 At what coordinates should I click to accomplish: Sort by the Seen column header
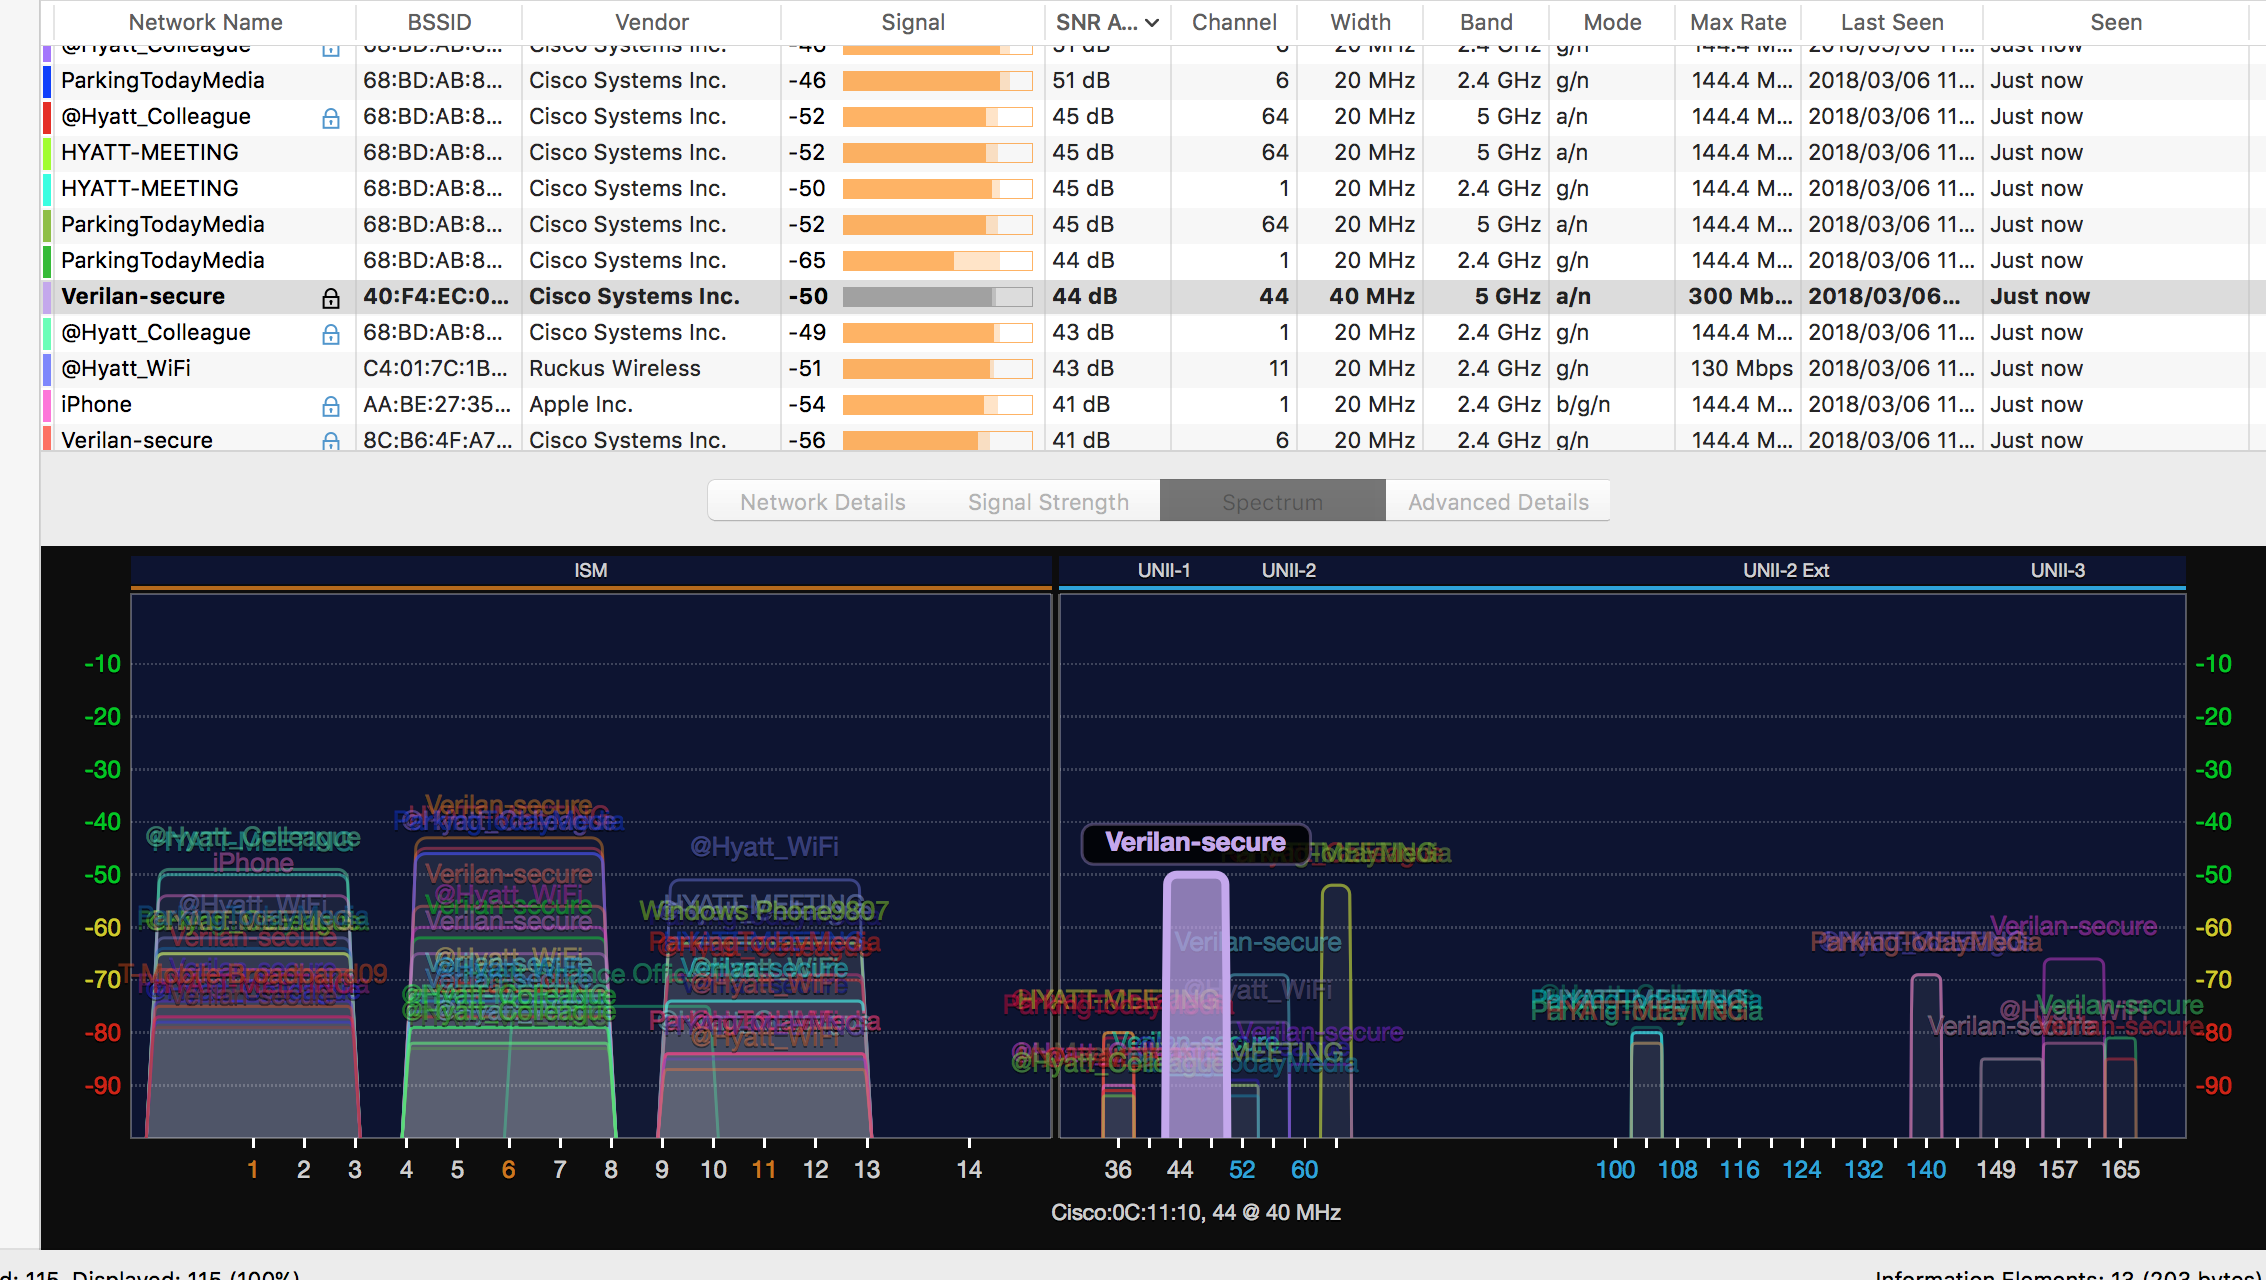(2116, 22)
